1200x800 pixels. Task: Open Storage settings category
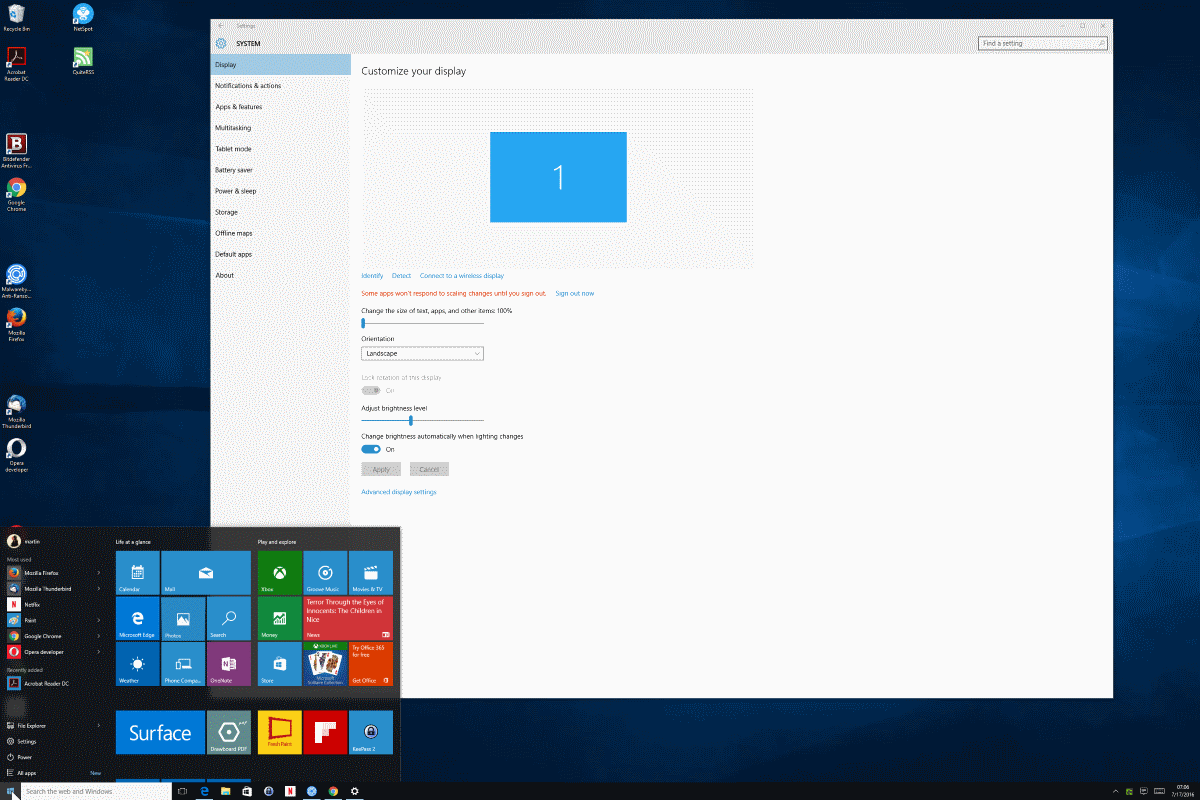tap(281, 212)
